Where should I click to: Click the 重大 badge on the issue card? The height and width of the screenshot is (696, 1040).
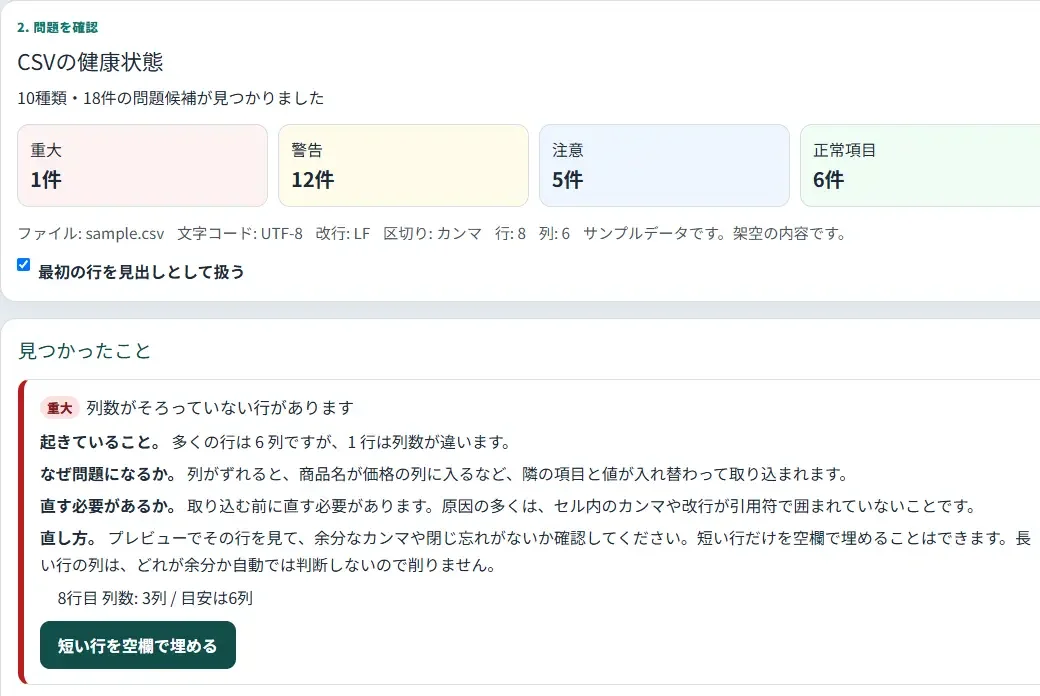click(x=60, y=408)
